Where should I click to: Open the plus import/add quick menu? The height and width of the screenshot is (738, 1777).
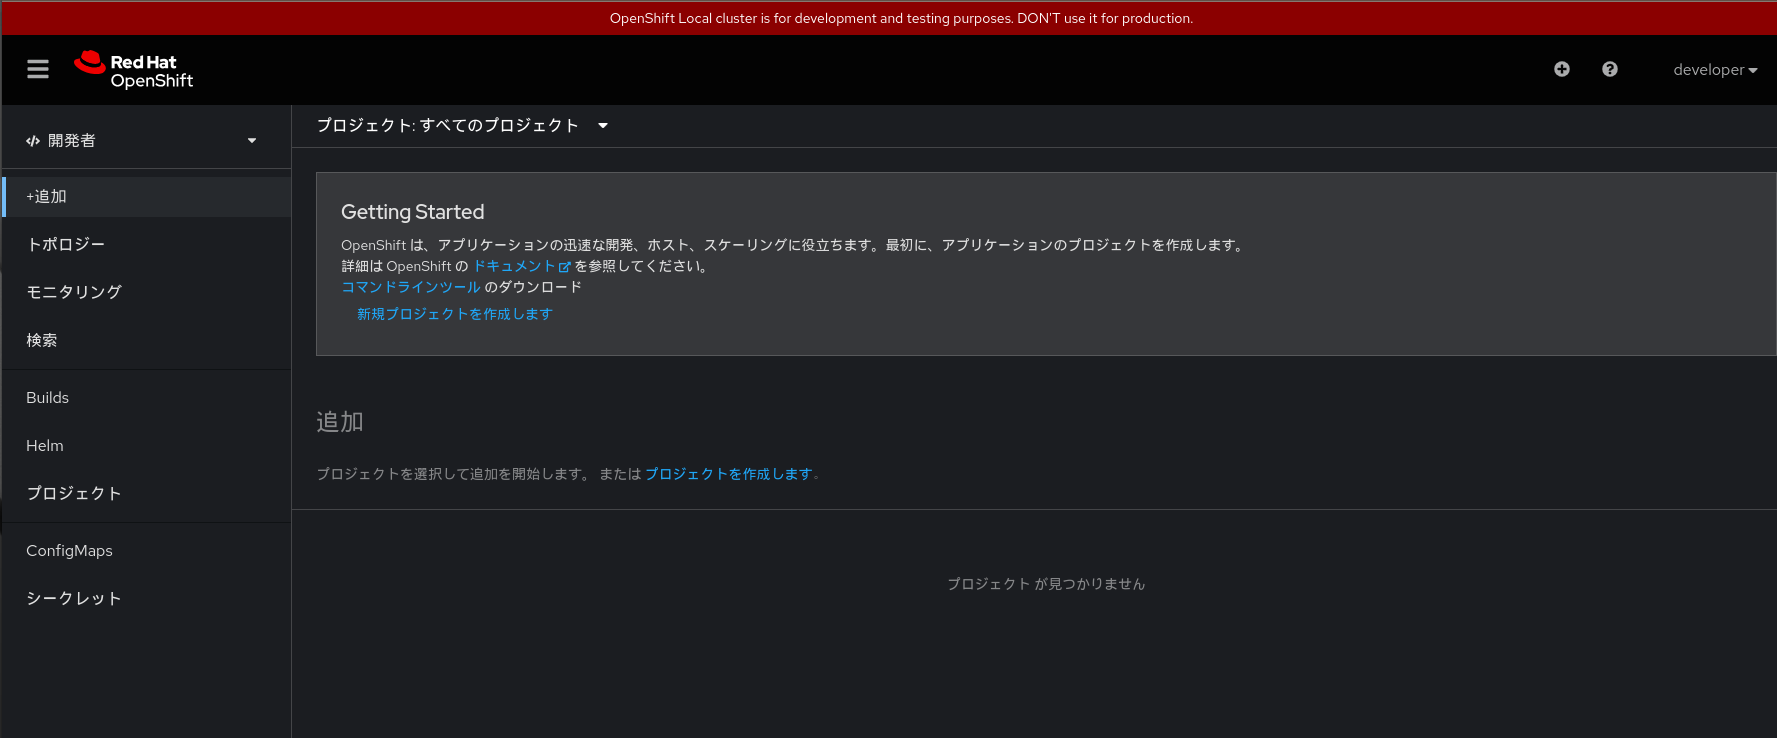coord(1562,69)
